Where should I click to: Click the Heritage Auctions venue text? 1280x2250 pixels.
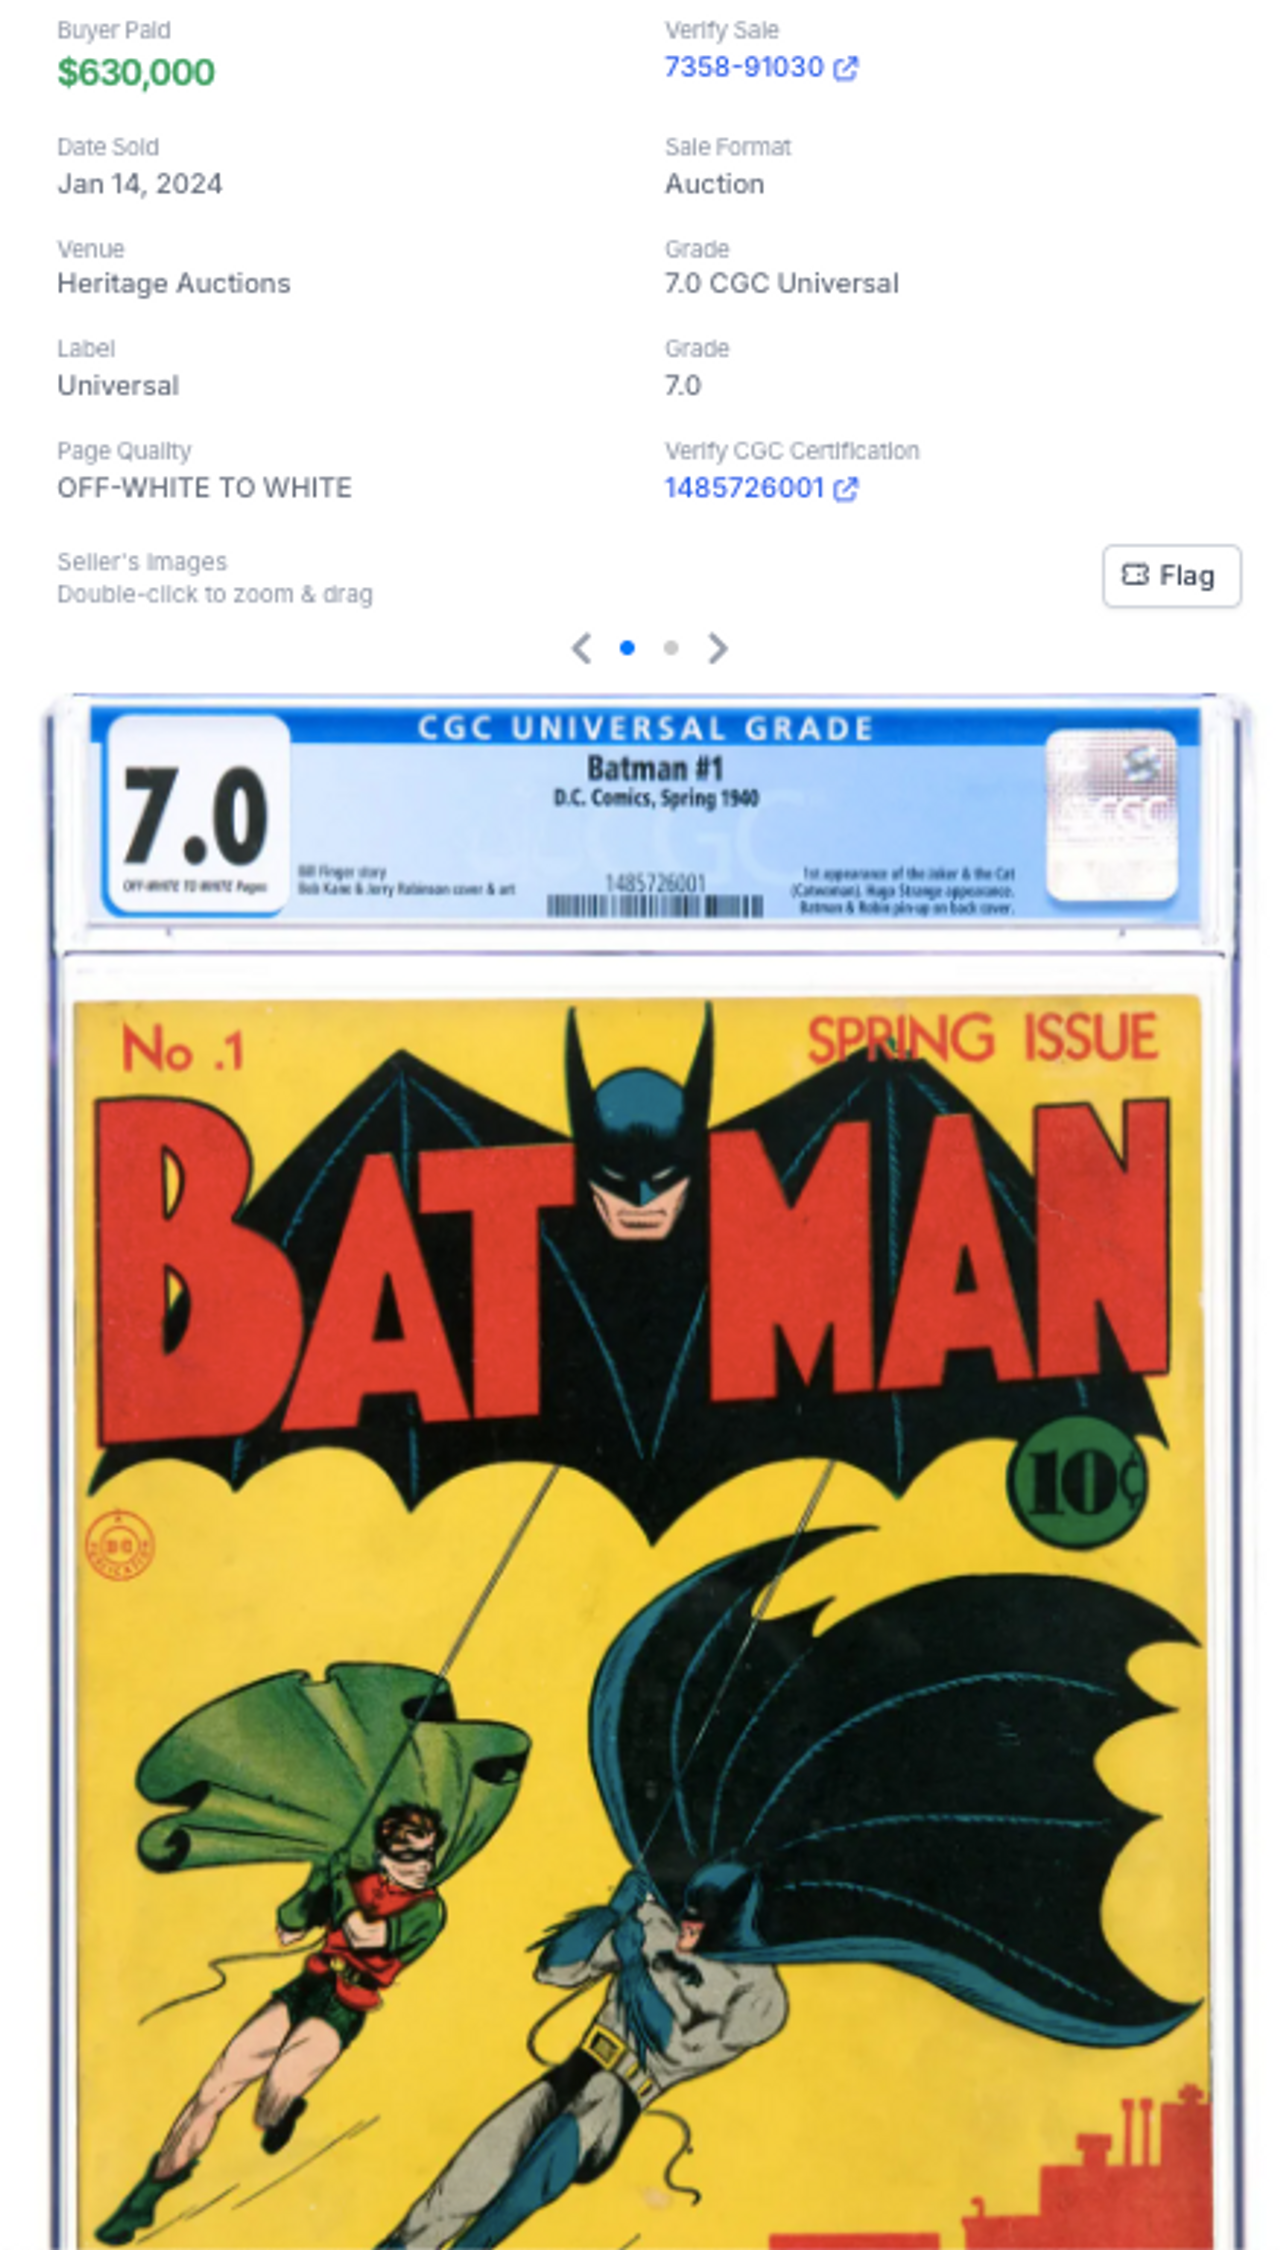(x=174, y=284)
